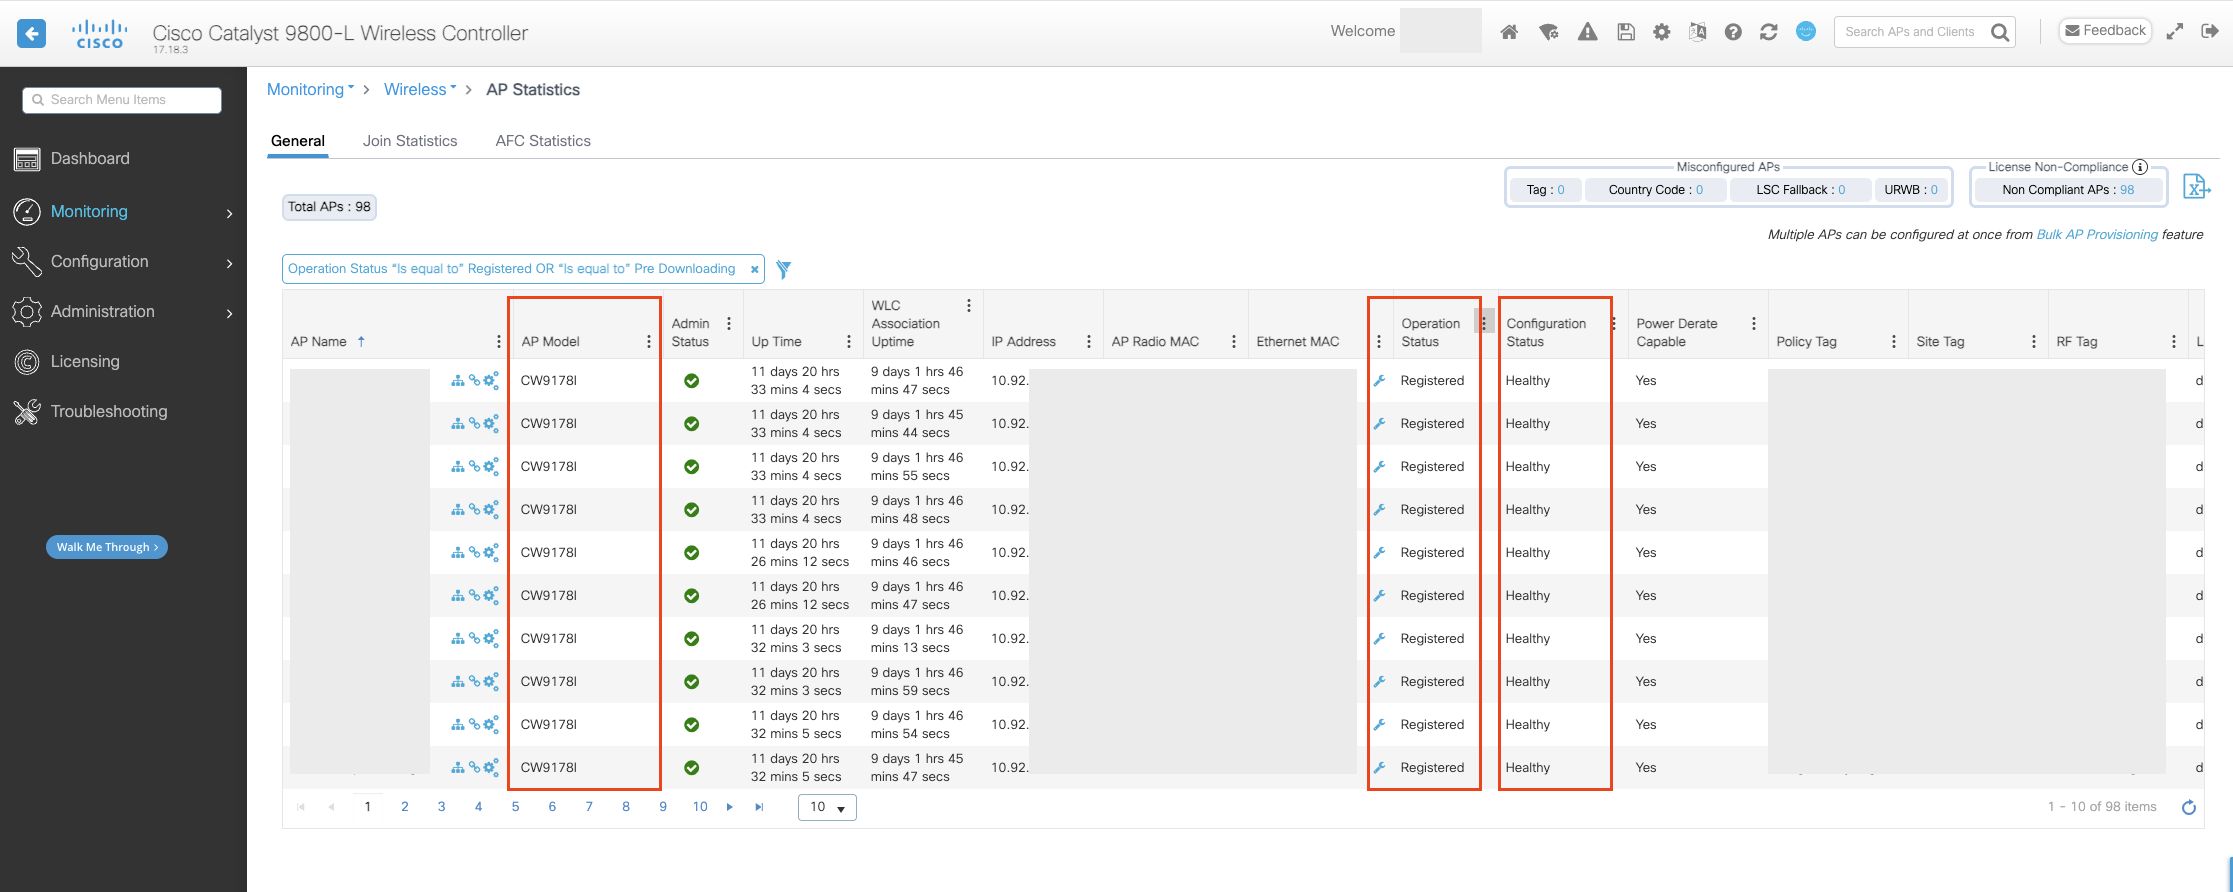Remove the Operation Status filter with x
Screen dimensions: 2233x892
point(754,269)
